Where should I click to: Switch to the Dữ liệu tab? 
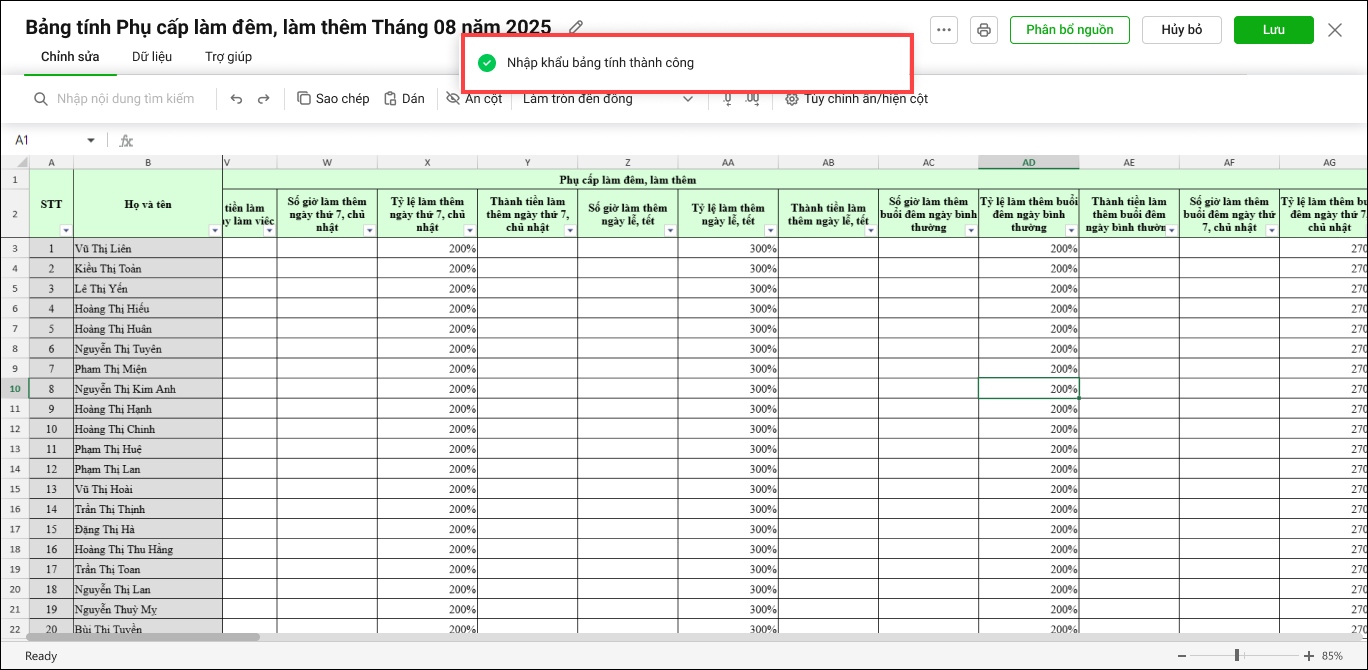152,57
